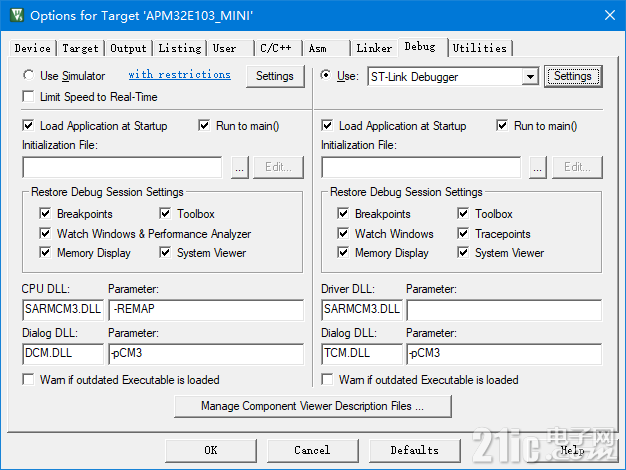Click the Keil uVision title bar icon
This screenshot has height=470, width=626.
[17, 15]
